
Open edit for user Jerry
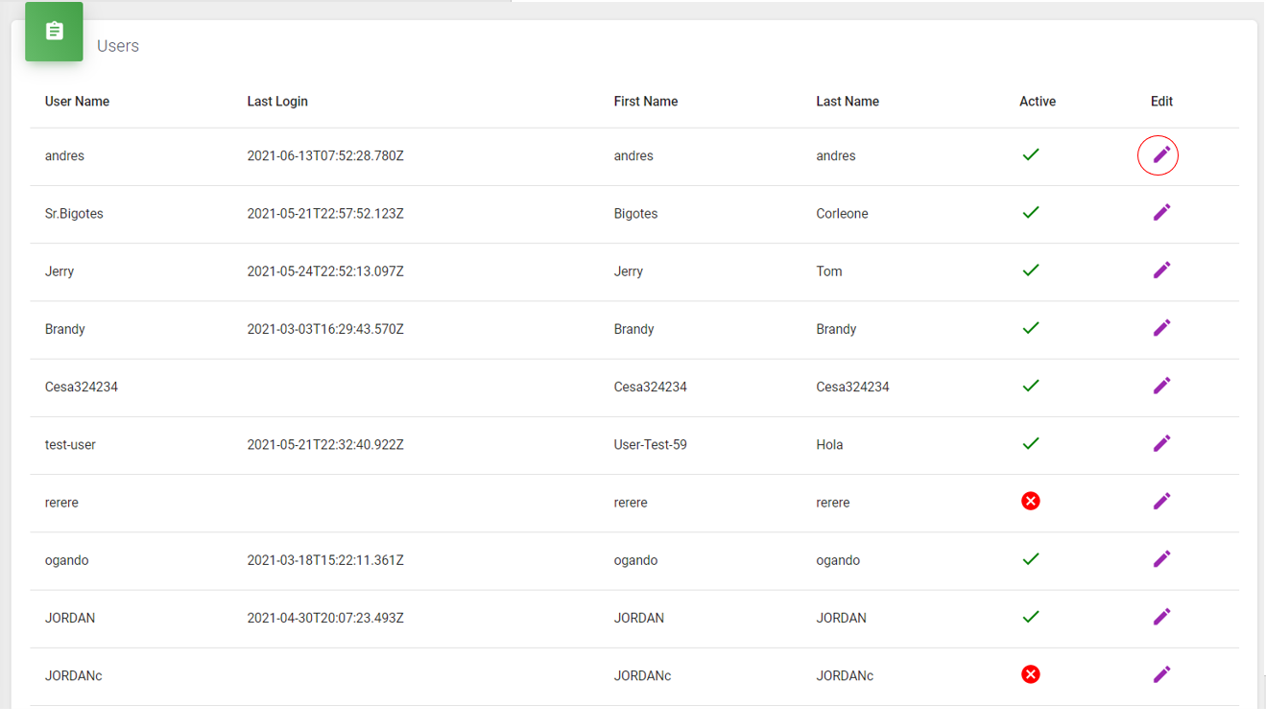click(x=1160, y=270)
